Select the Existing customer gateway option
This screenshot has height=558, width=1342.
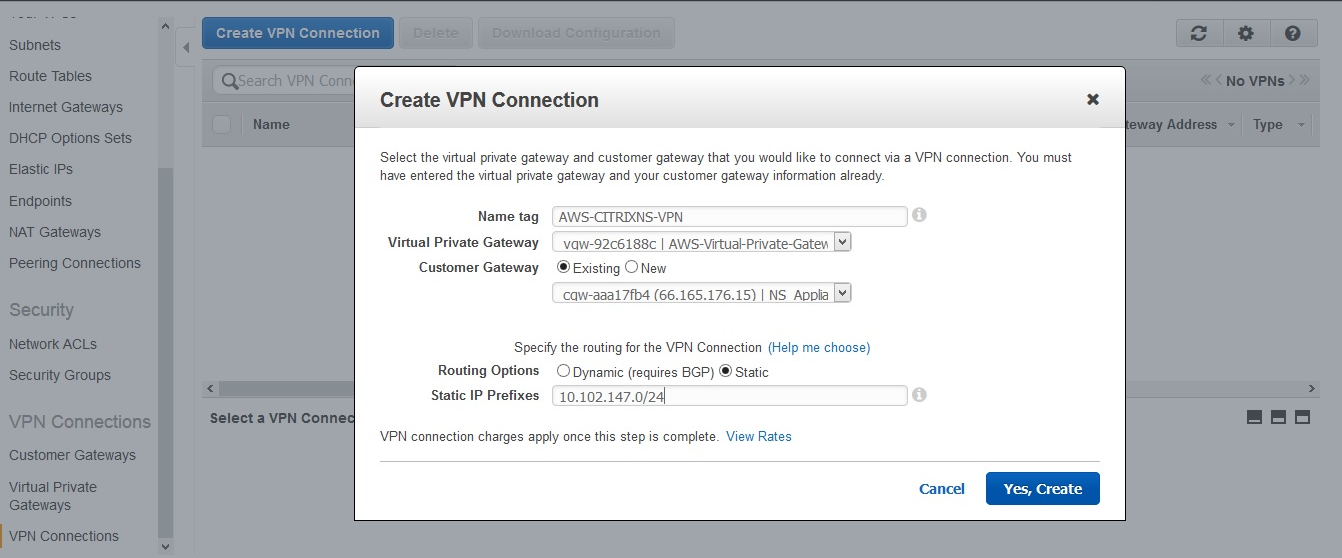563,267
